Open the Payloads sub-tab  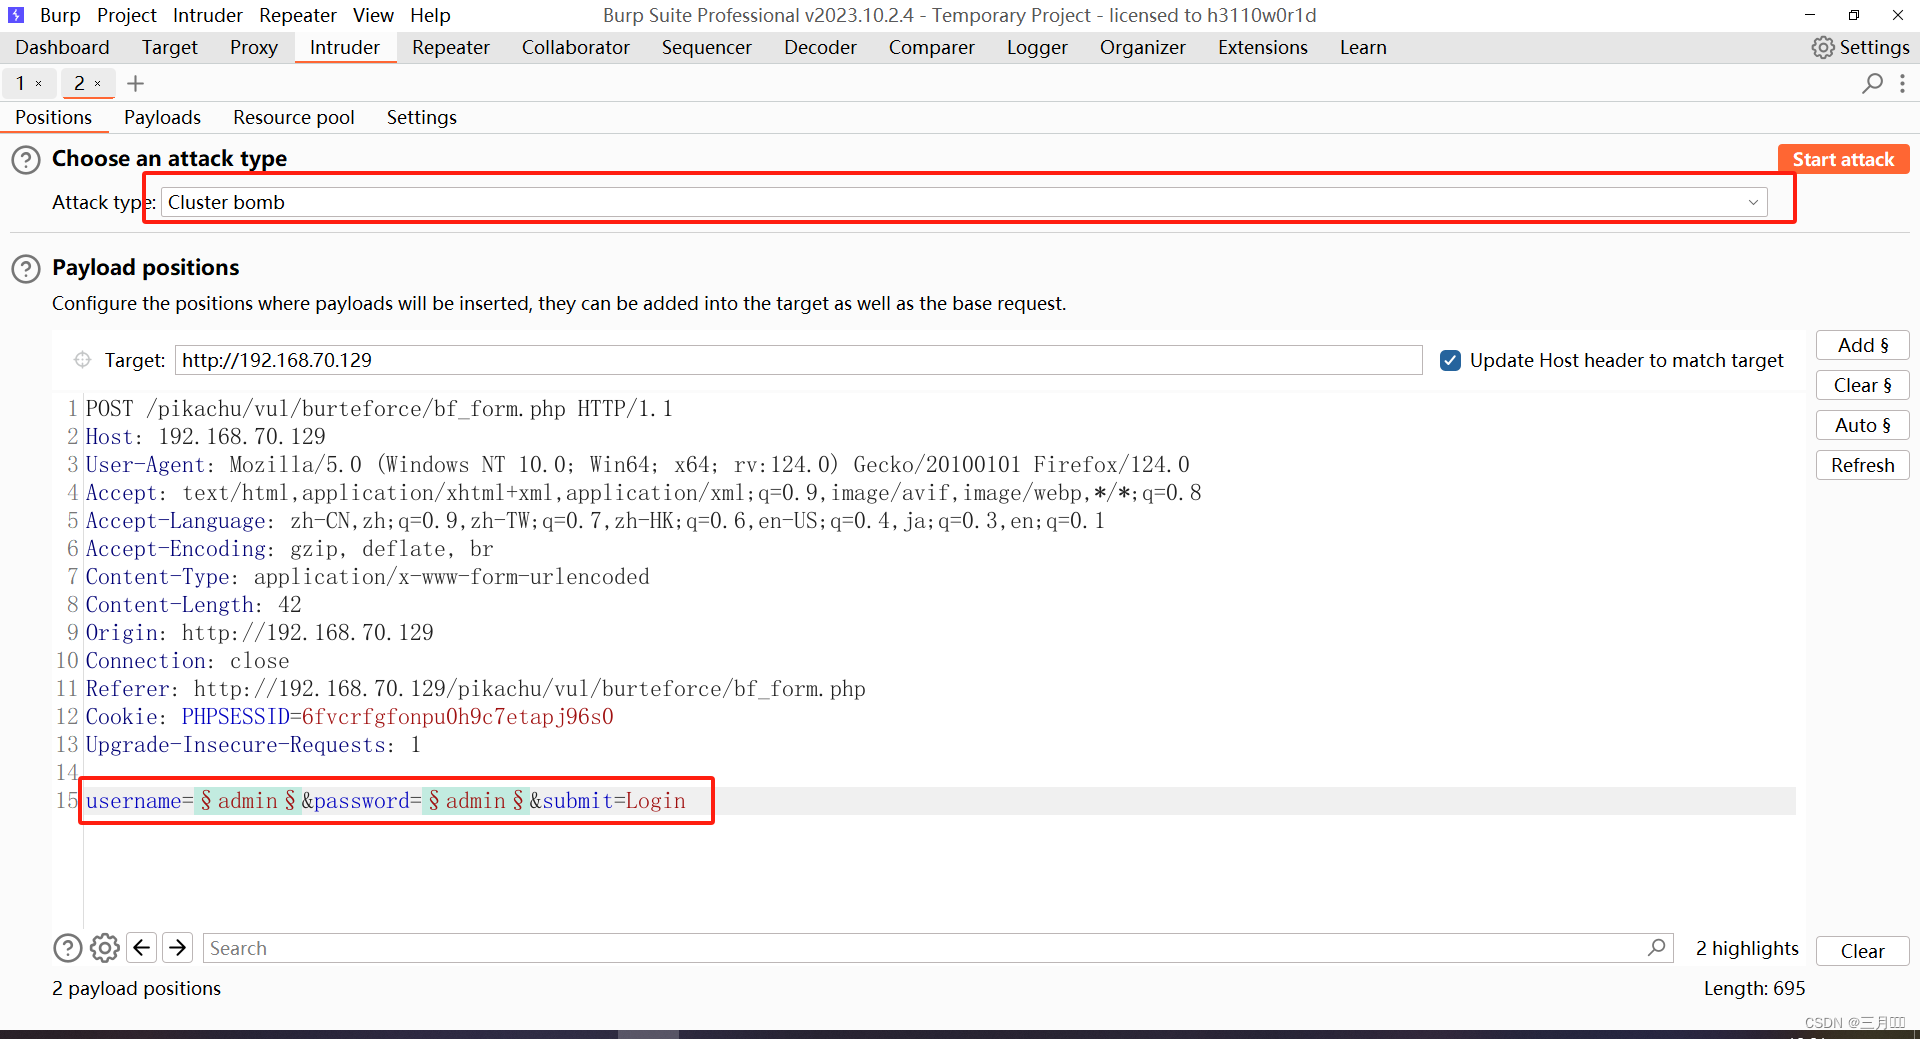pos(162,117)
